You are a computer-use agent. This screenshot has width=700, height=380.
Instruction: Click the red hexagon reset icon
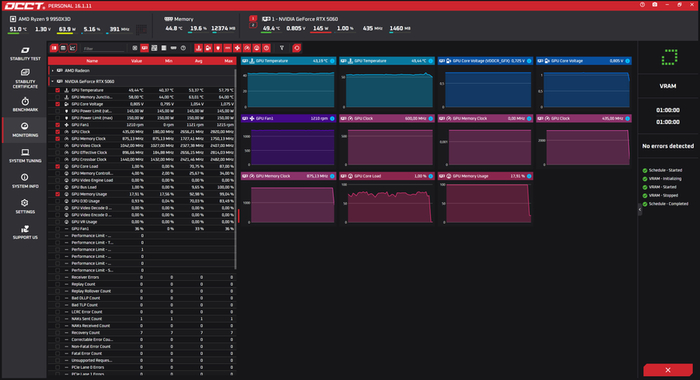coord(296,48)
